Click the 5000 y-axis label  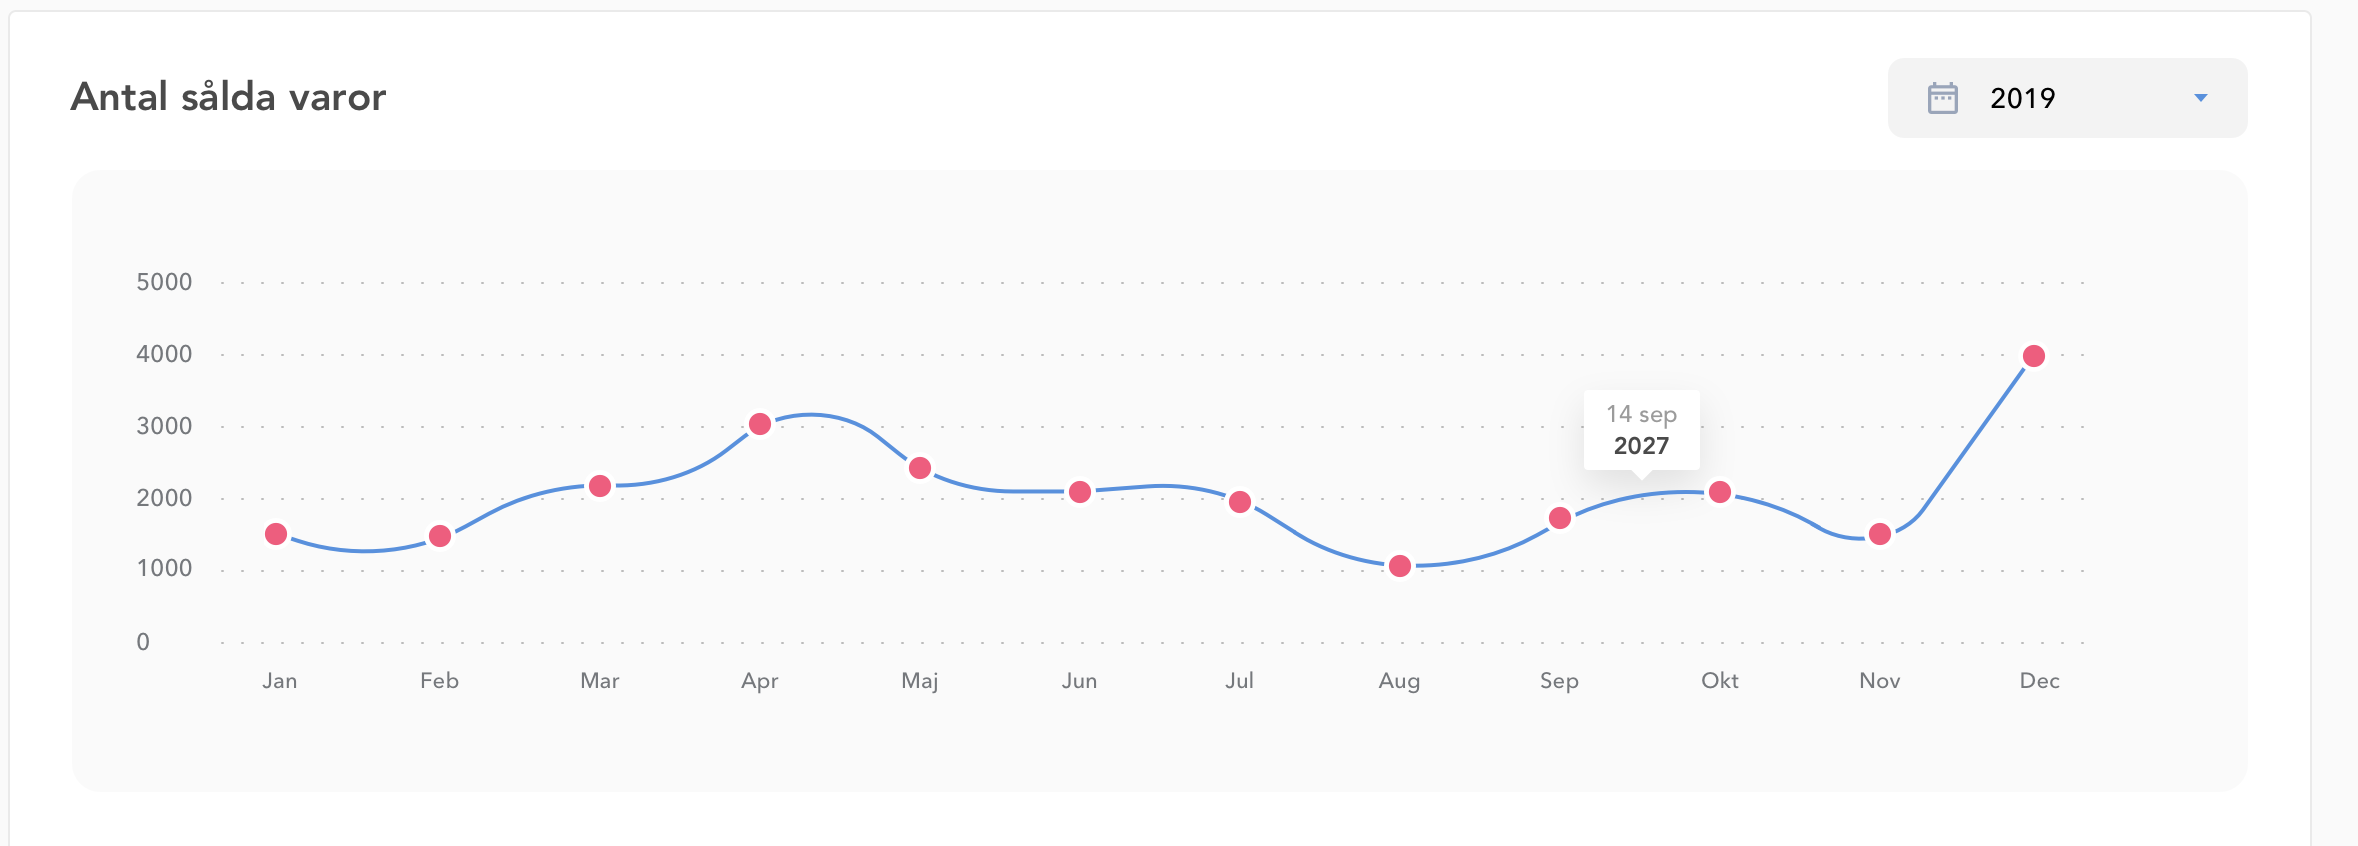point(164,282)
